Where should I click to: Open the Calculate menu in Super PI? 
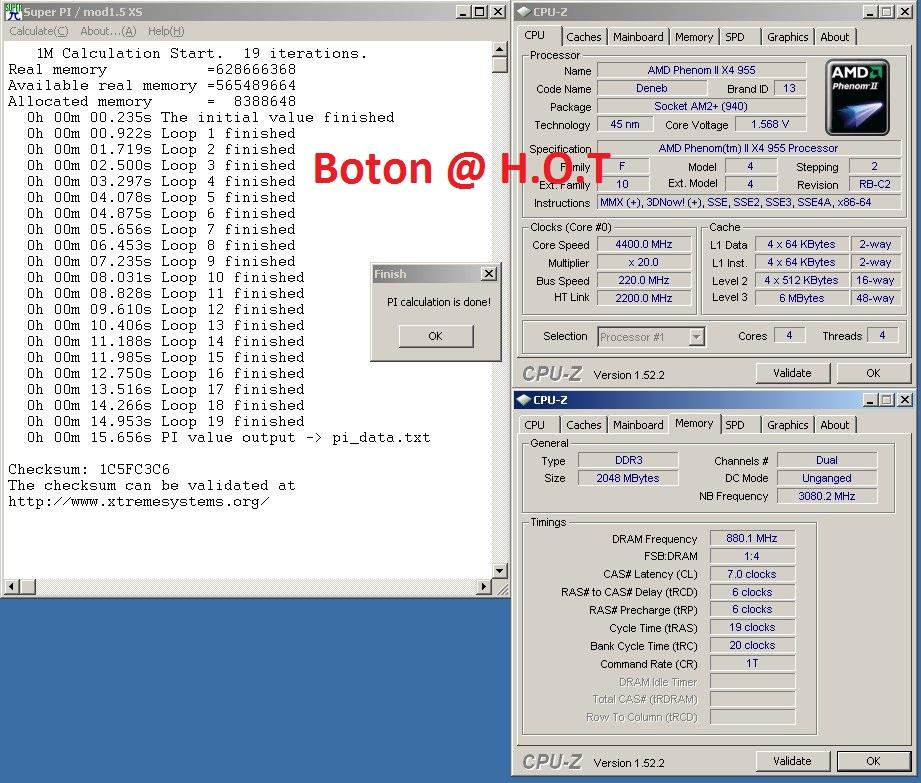pos(39,31)
